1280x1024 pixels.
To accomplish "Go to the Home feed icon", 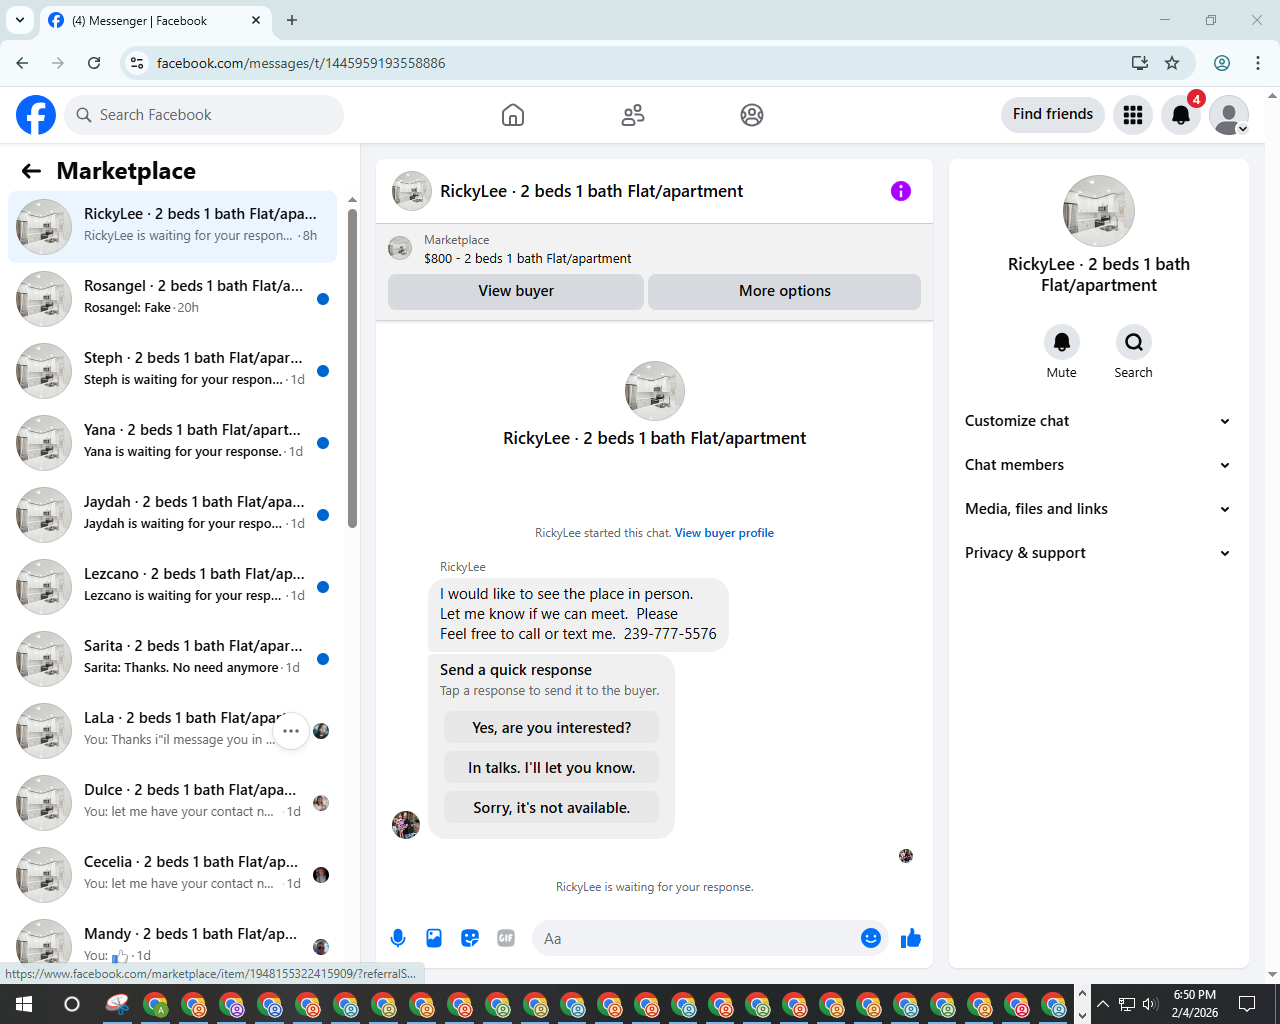I will coord(513,115).
